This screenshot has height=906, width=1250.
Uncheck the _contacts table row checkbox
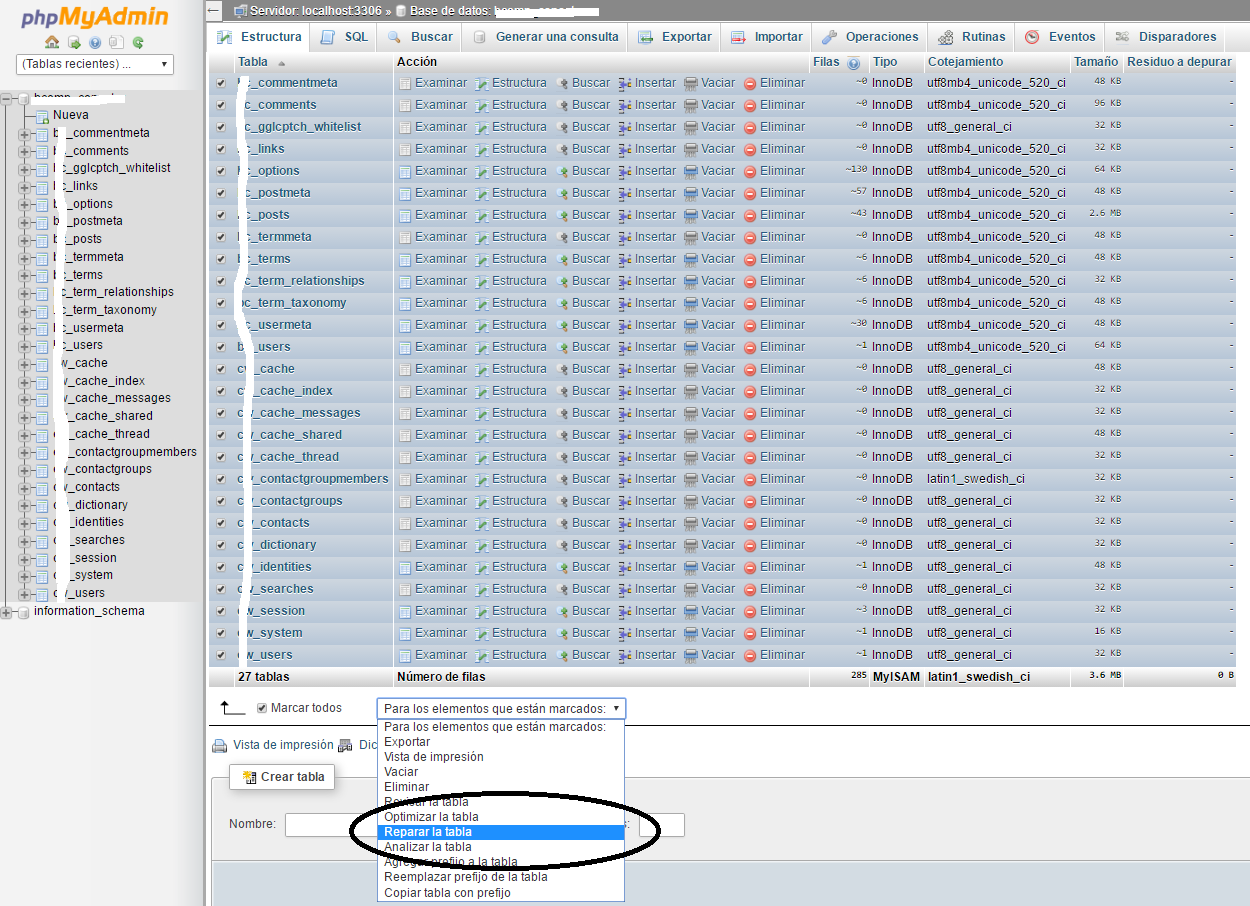click(221, 523)
